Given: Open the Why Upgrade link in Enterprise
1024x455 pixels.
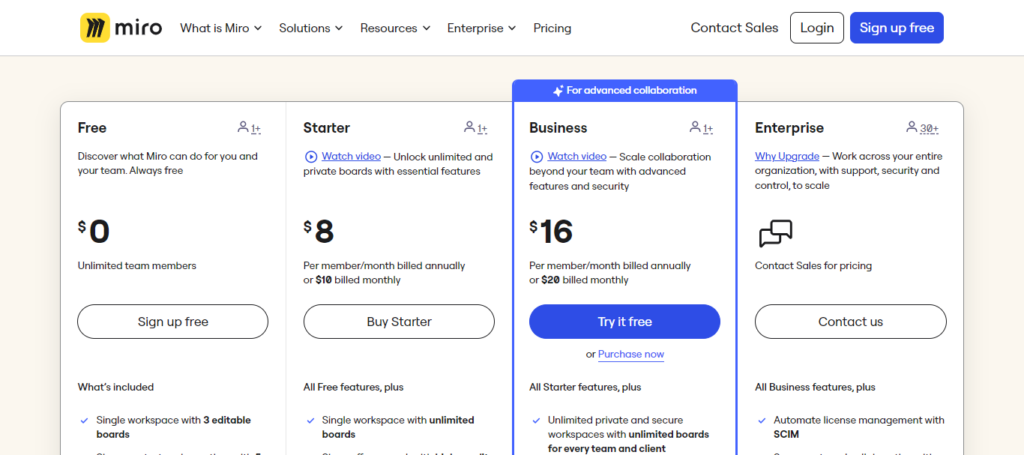Looking at the screenshot, I should pos(787,157).
